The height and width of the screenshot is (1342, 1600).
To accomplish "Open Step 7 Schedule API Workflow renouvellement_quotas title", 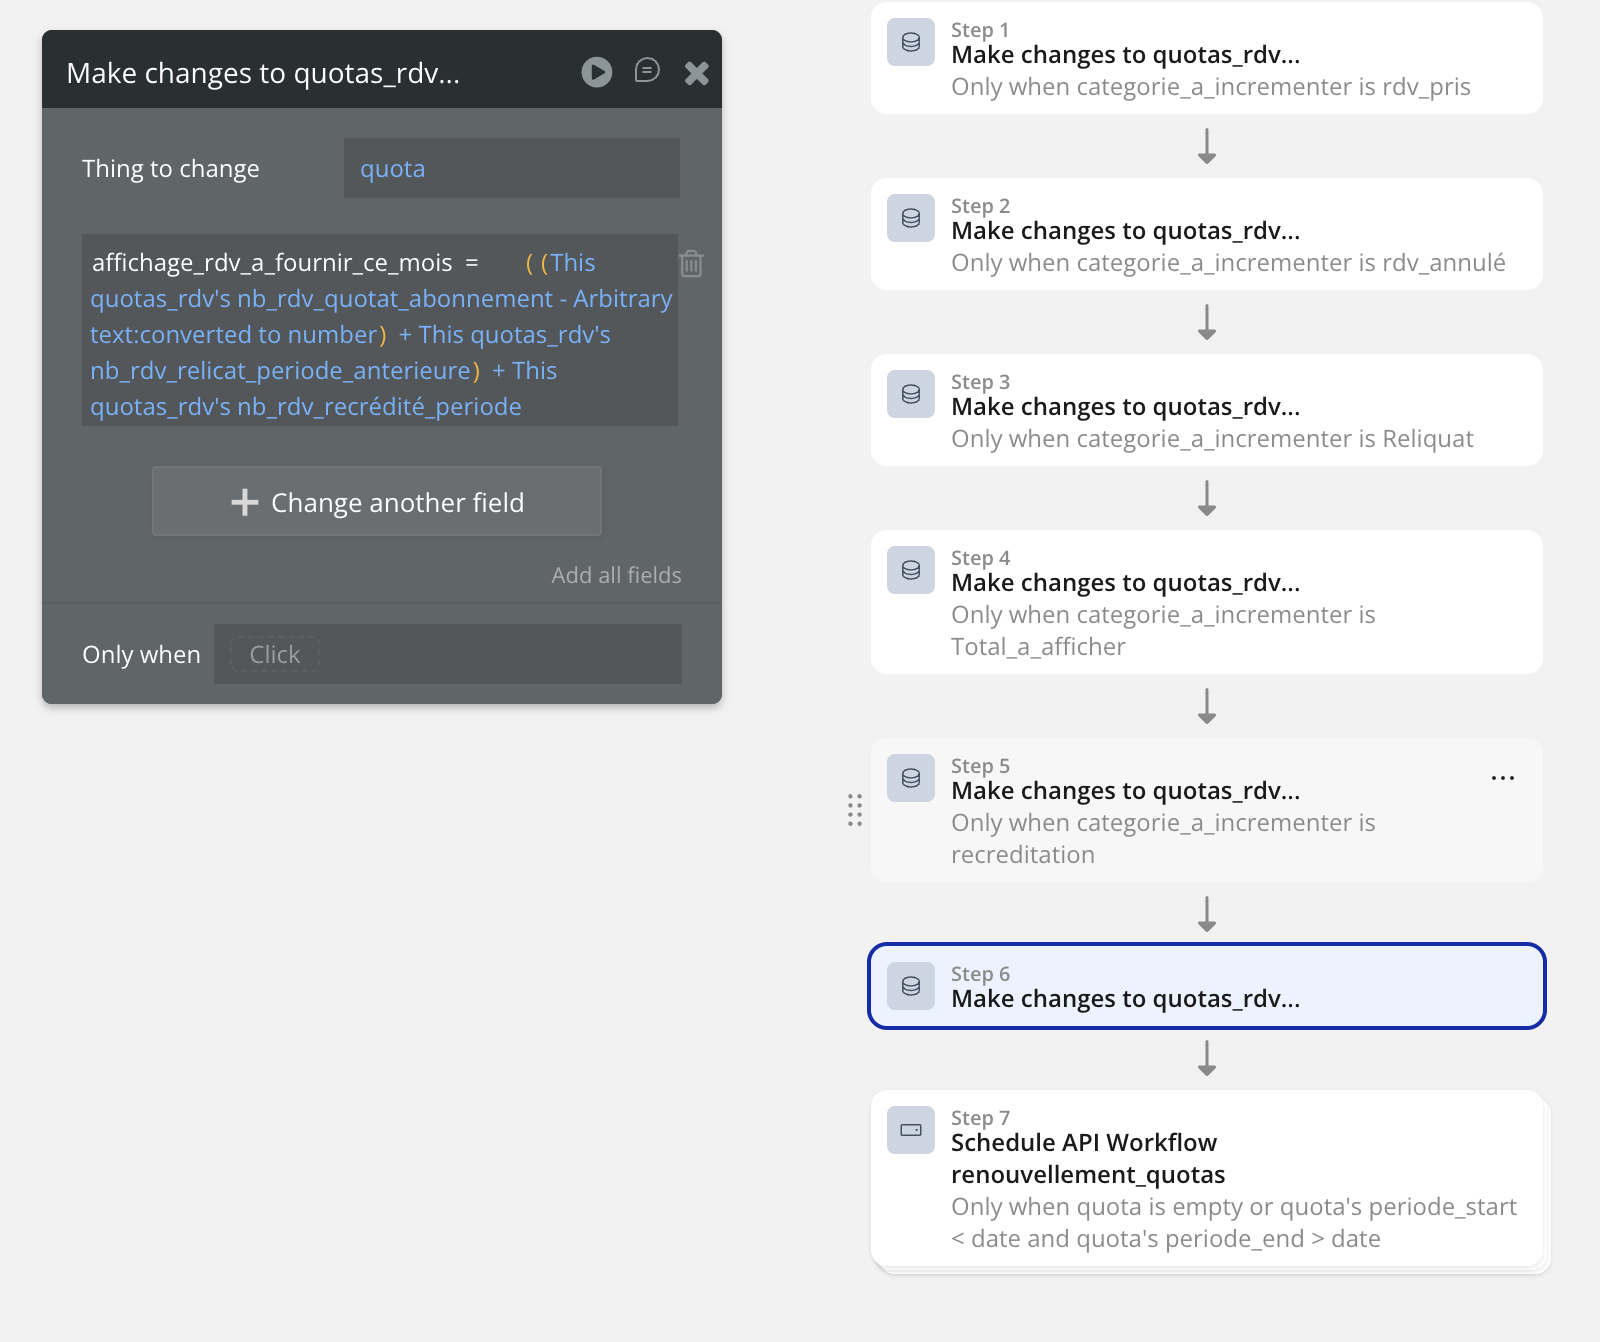I will [1088, 1159].
